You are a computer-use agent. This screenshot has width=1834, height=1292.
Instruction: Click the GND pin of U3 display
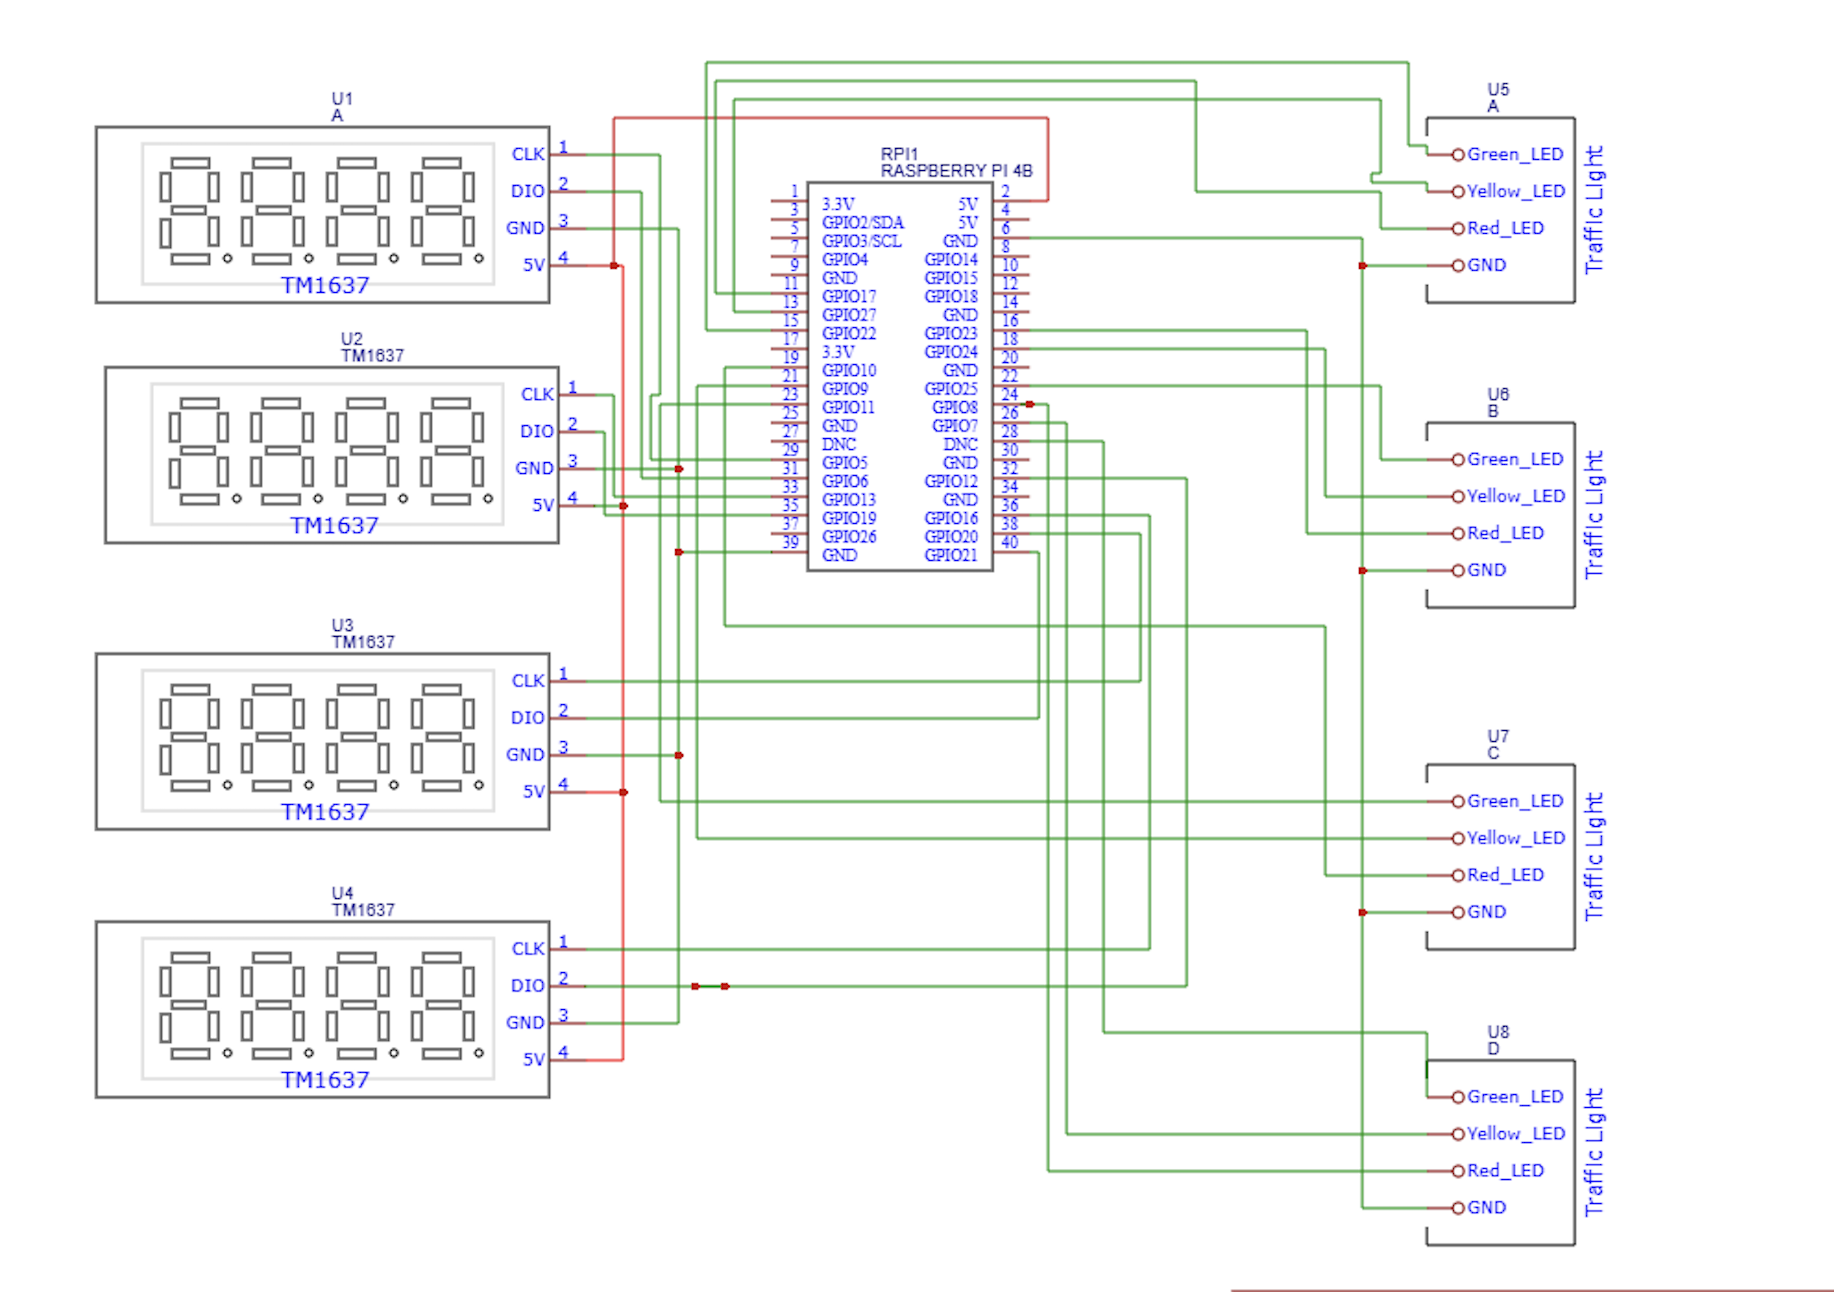pyautogui.click(x=525, y=755)
